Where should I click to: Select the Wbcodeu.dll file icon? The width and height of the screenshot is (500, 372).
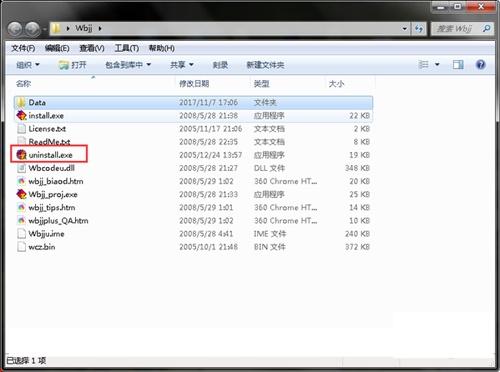pyautogui.click(x=21, y=168)
